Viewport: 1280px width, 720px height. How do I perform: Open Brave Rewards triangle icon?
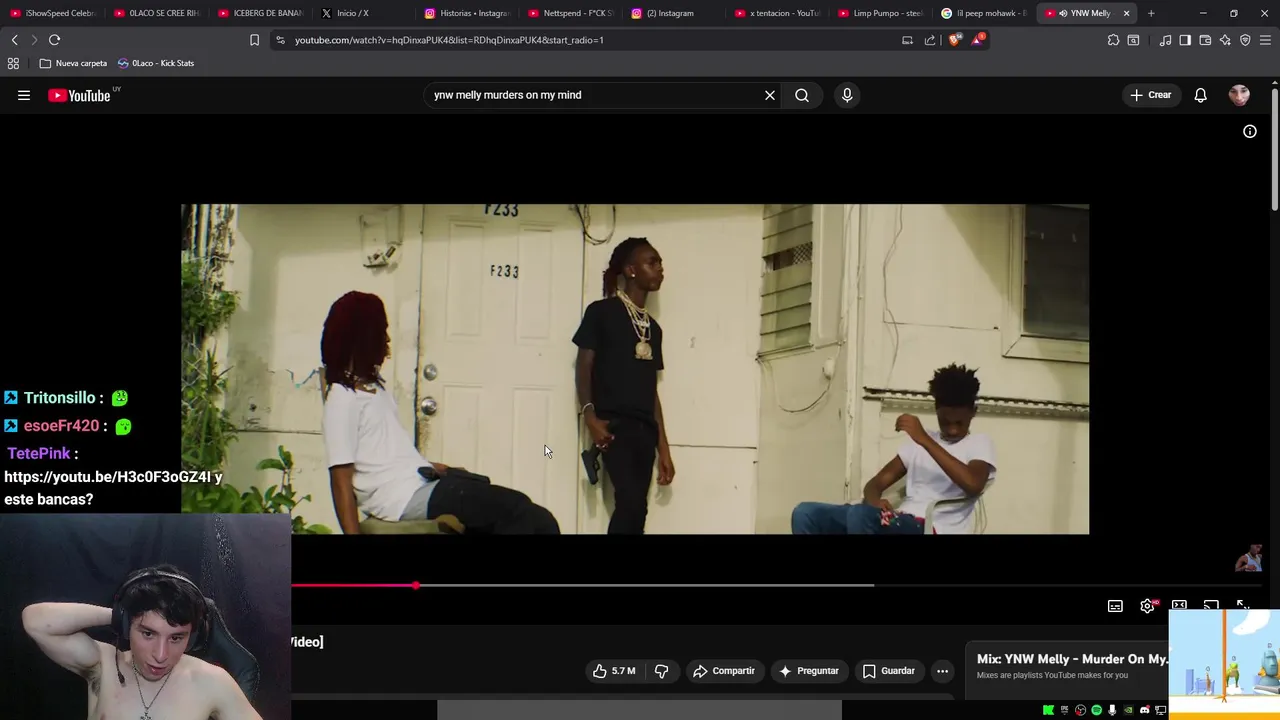(977, 40)
